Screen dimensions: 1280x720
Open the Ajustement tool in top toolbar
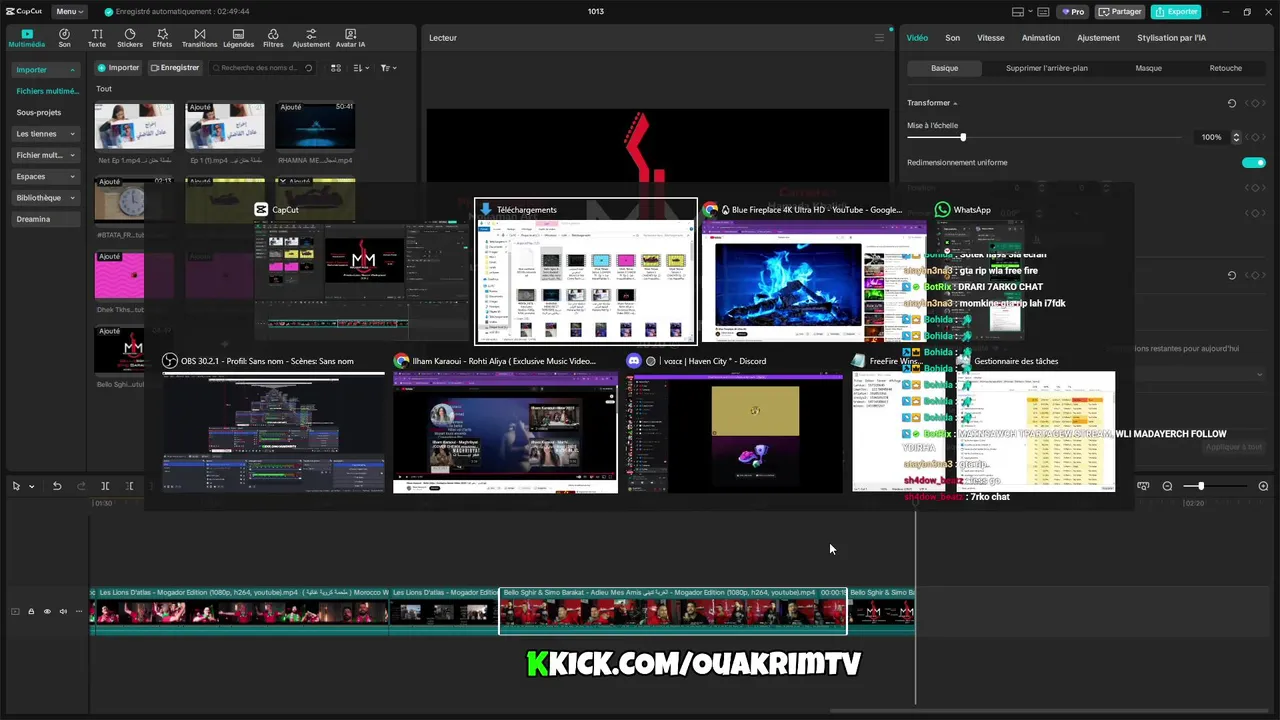coord(311,38)
